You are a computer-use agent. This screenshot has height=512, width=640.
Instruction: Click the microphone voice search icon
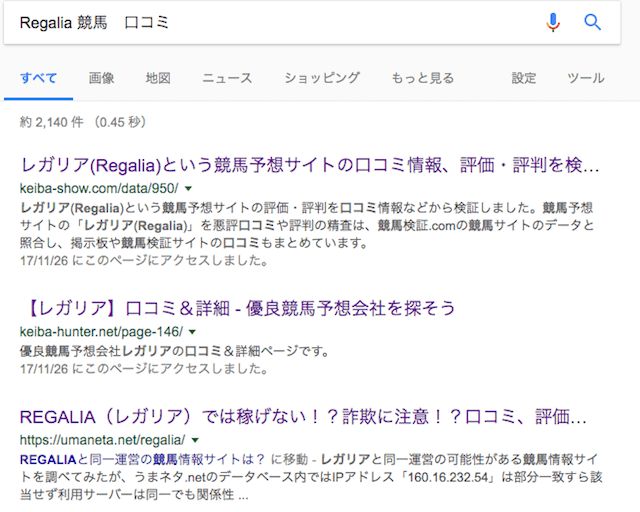point(553,22)
